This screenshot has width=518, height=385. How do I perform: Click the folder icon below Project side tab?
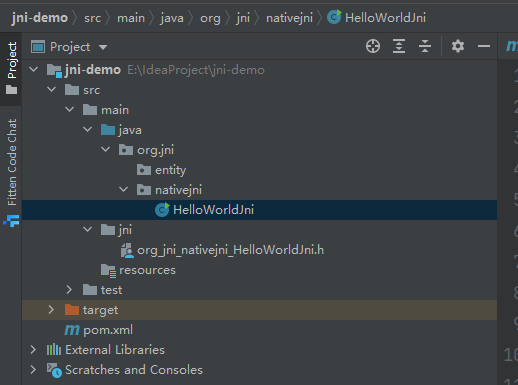pyautogui.click(x=11, y=90)
